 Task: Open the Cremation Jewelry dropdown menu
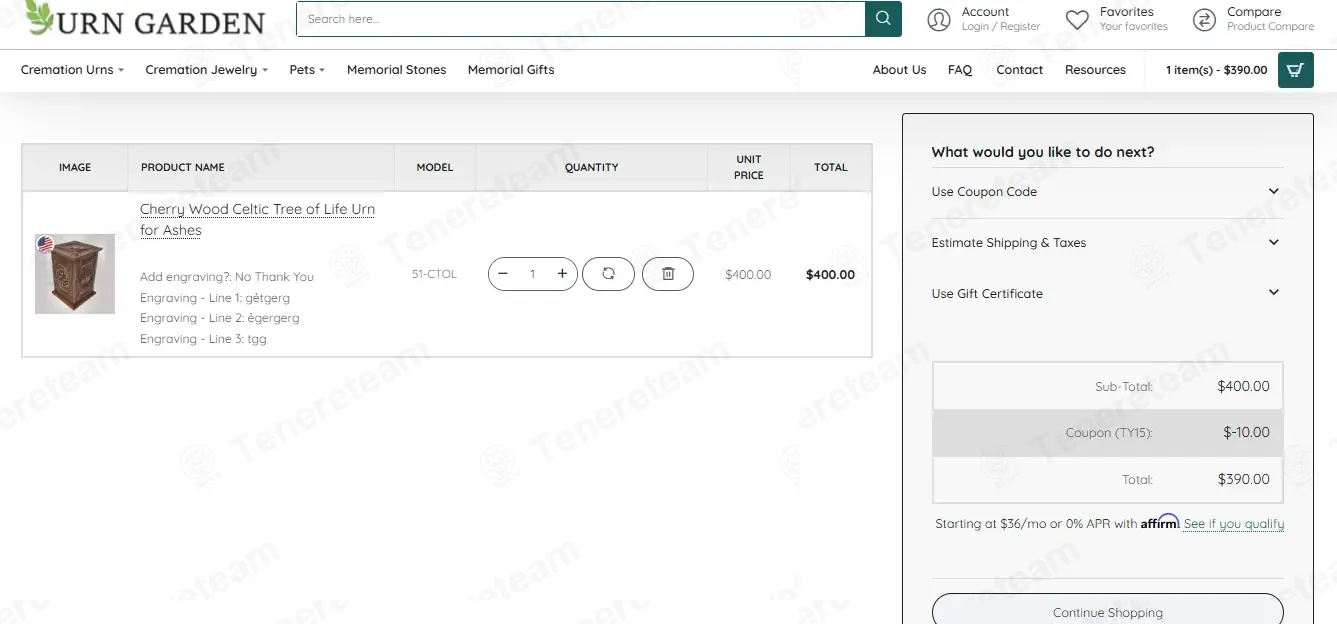tap(206, 70)
